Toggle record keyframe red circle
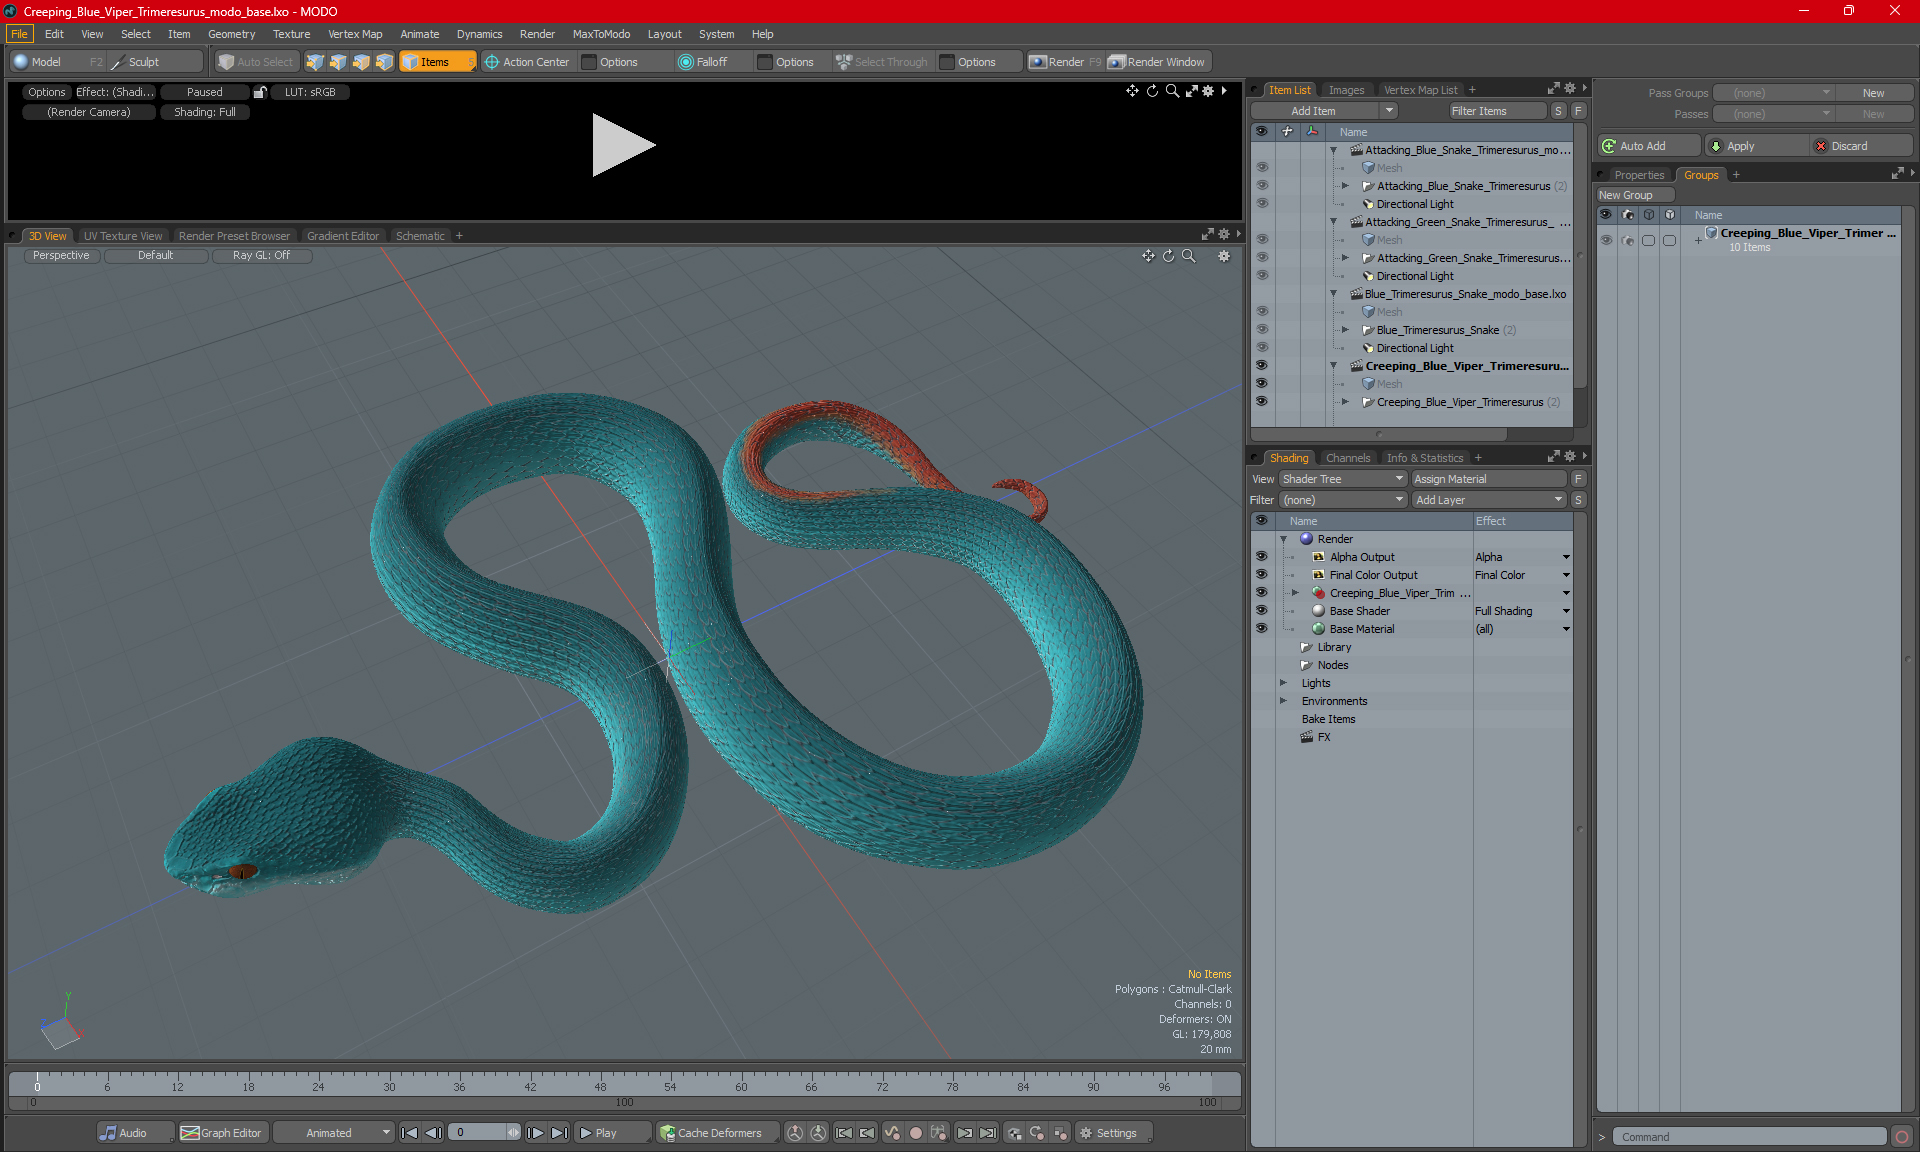 915,1133
